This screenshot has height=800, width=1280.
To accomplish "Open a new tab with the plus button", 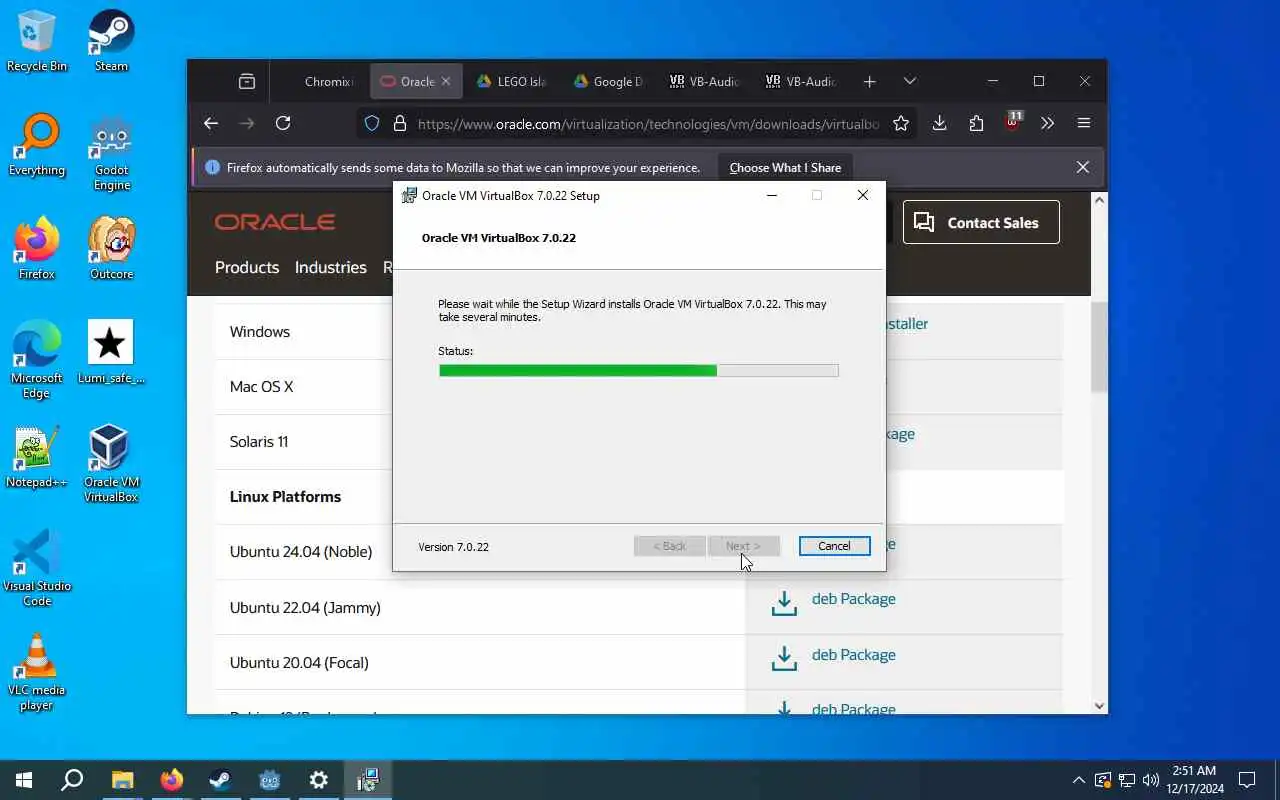I will click(x=869, y=81).
